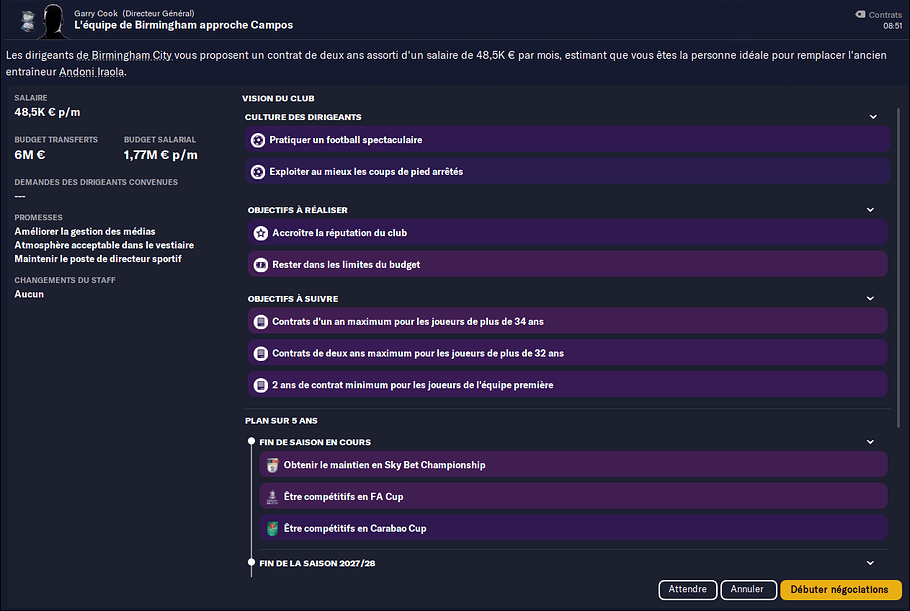Click money icon beside 'Rester dans les limites du budget'
The width and height of the screenshot is (910, 611).
[x=261, y=265]
